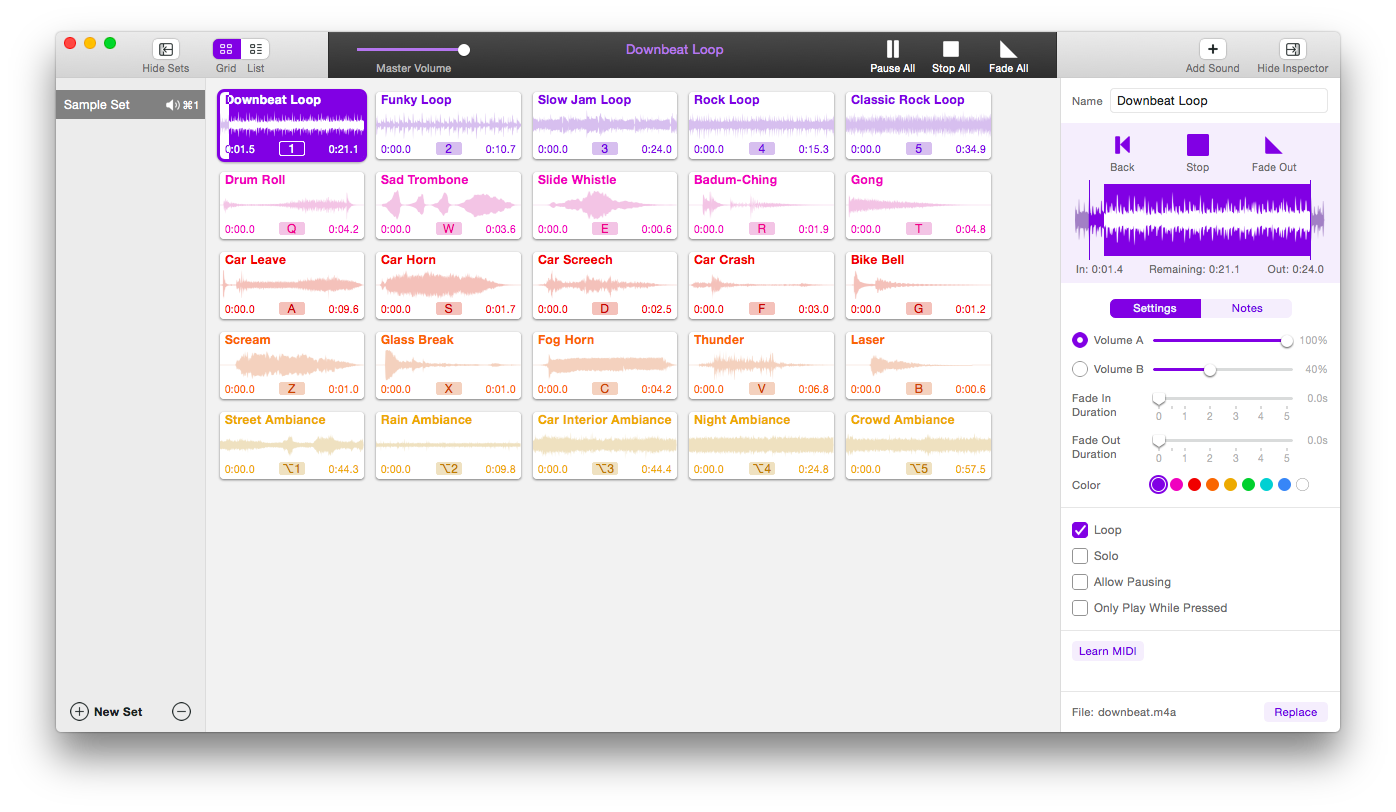Choose the yellow color swatch

[1230, 485]
